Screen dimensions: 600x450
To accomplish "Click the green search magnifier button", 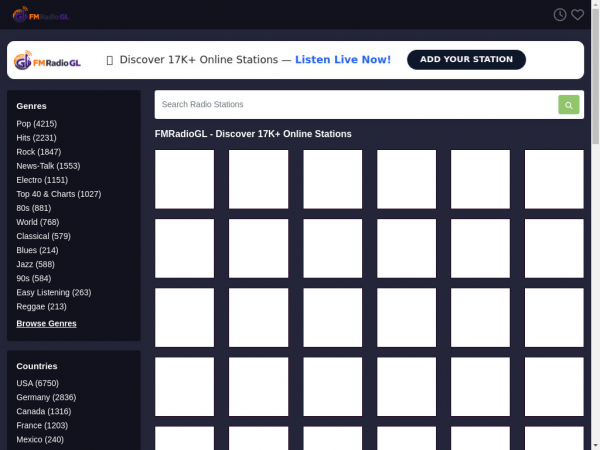I will pyautogui.click(x=568, y=104).
